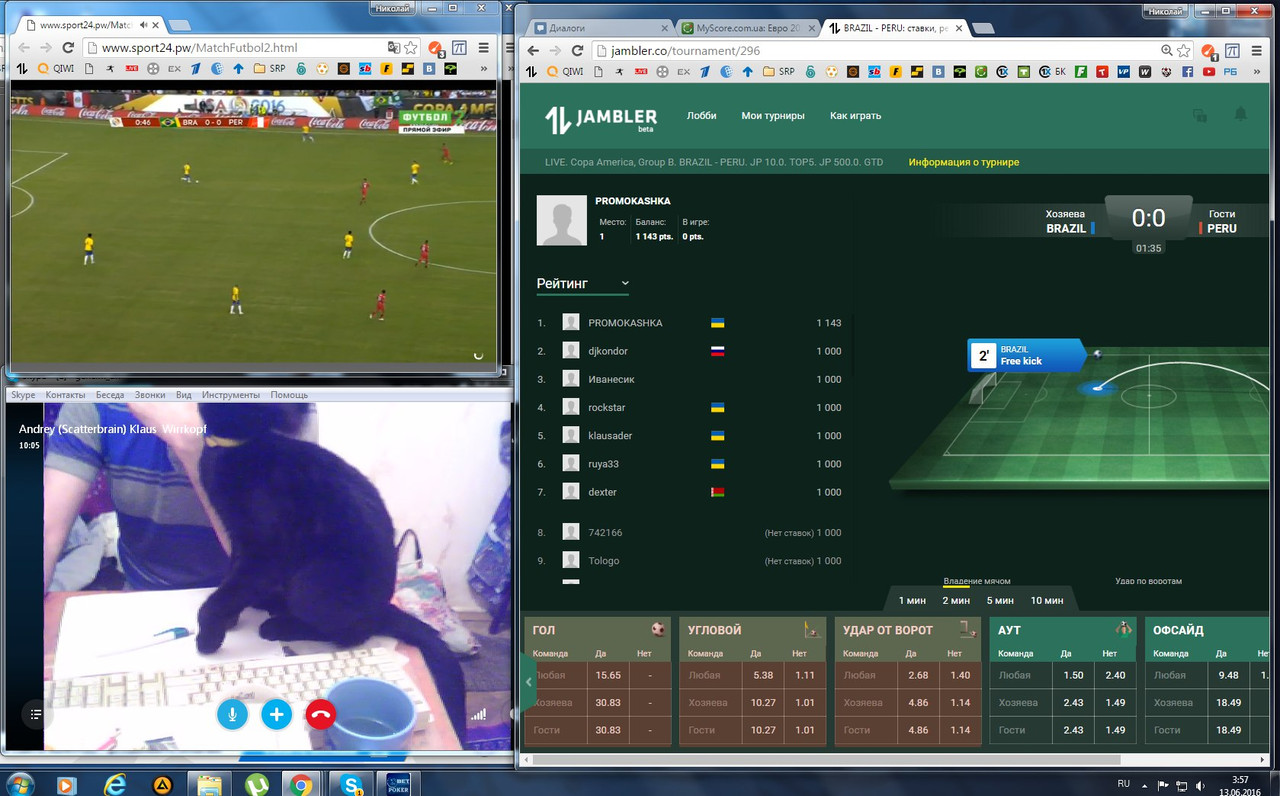Bet 2.43 on АУТ Хозяева Да
The width and height of the screenshot is (1280, 796).
click(1074, 702)
